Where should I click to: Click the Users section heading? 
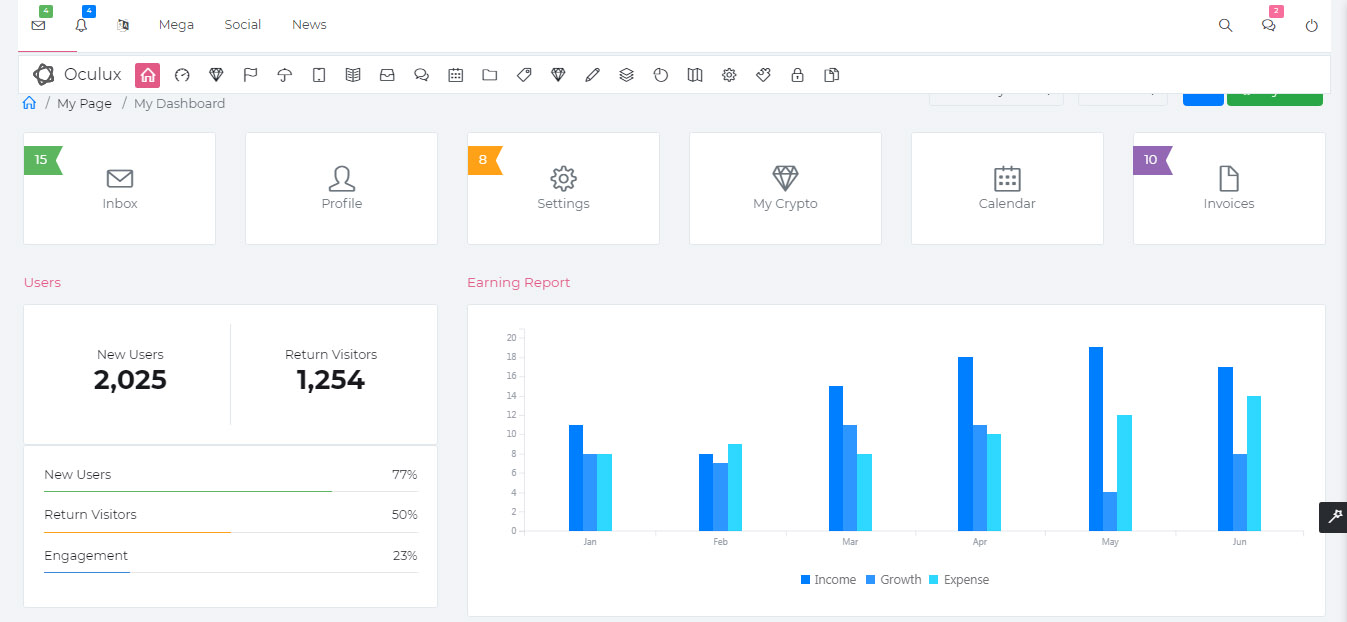coord(42,283)
